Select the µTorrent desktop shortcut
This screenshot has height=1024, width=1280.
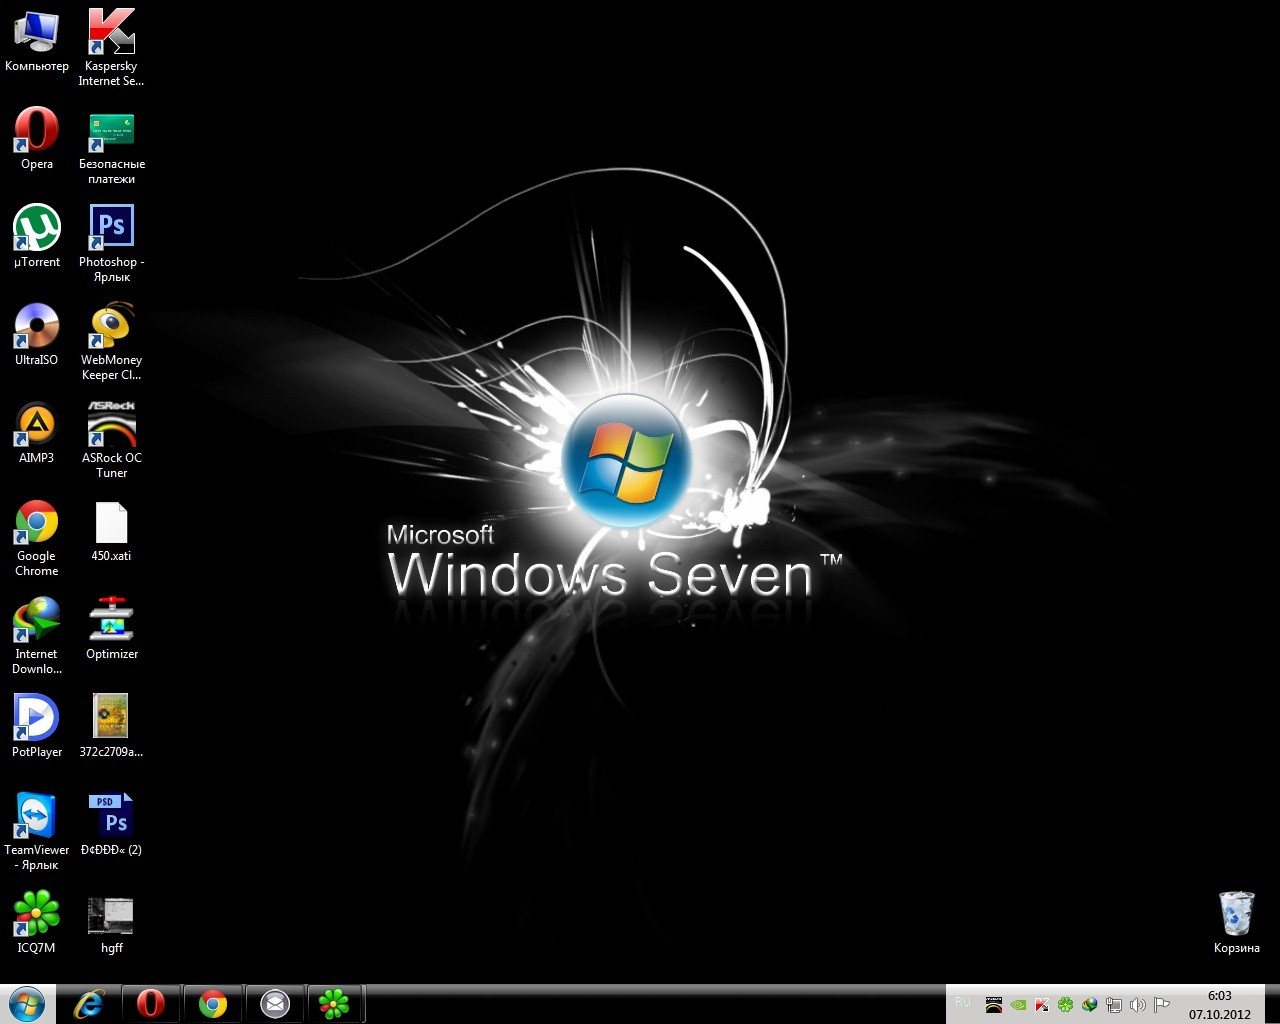pyautogui.click(x=37, y=237)
